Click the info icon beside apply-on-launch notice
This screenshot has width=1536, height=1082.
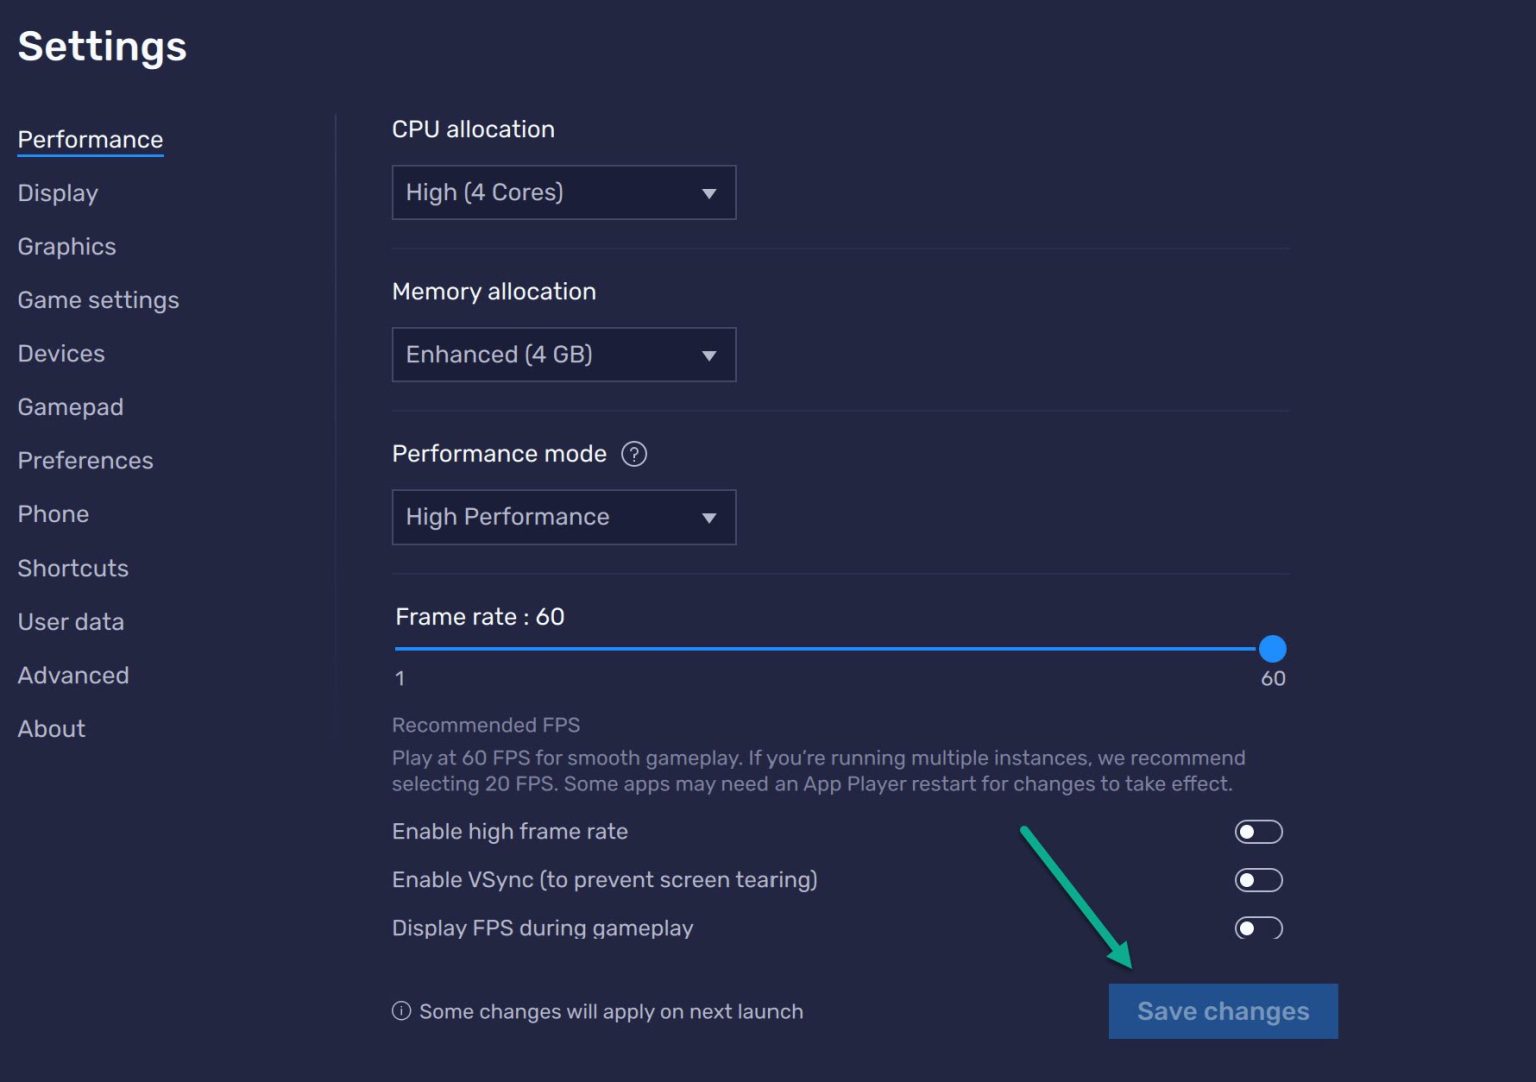tap(401, 1011)
